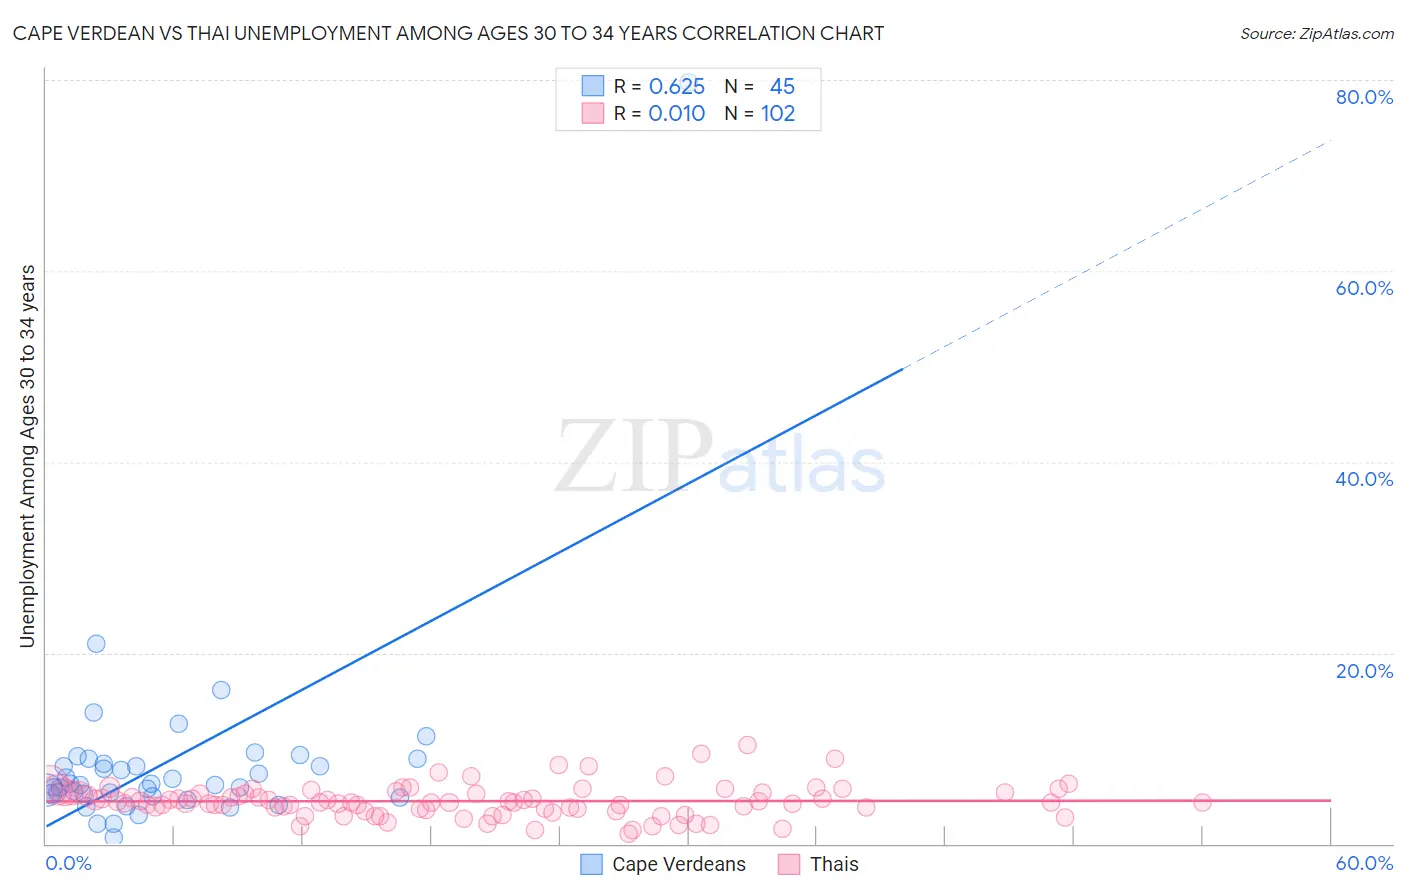Click the 20.0% y-axis tick label

click(x=1364, y=671)
